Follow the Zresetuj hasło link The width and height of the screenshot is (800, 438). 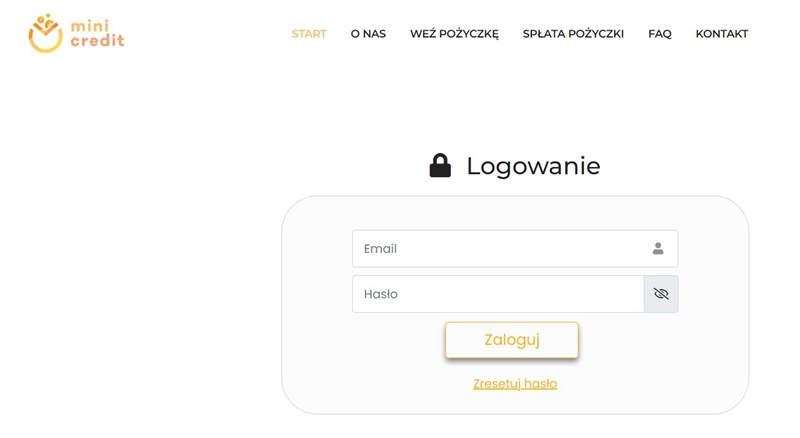click(x=515, y=384)
